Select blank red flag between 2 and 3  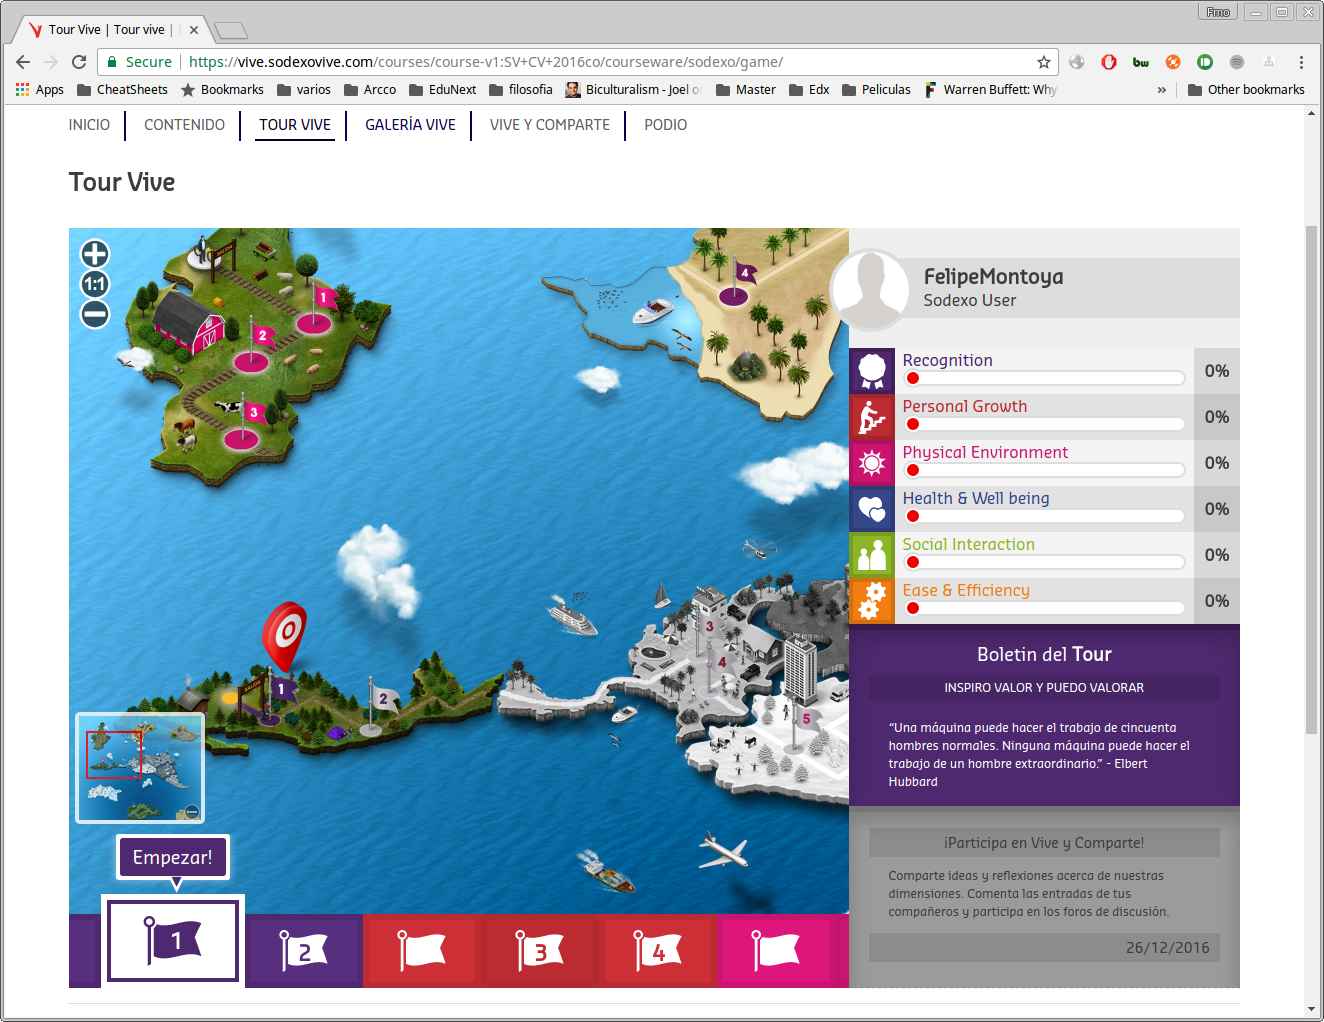click(422, 951)
